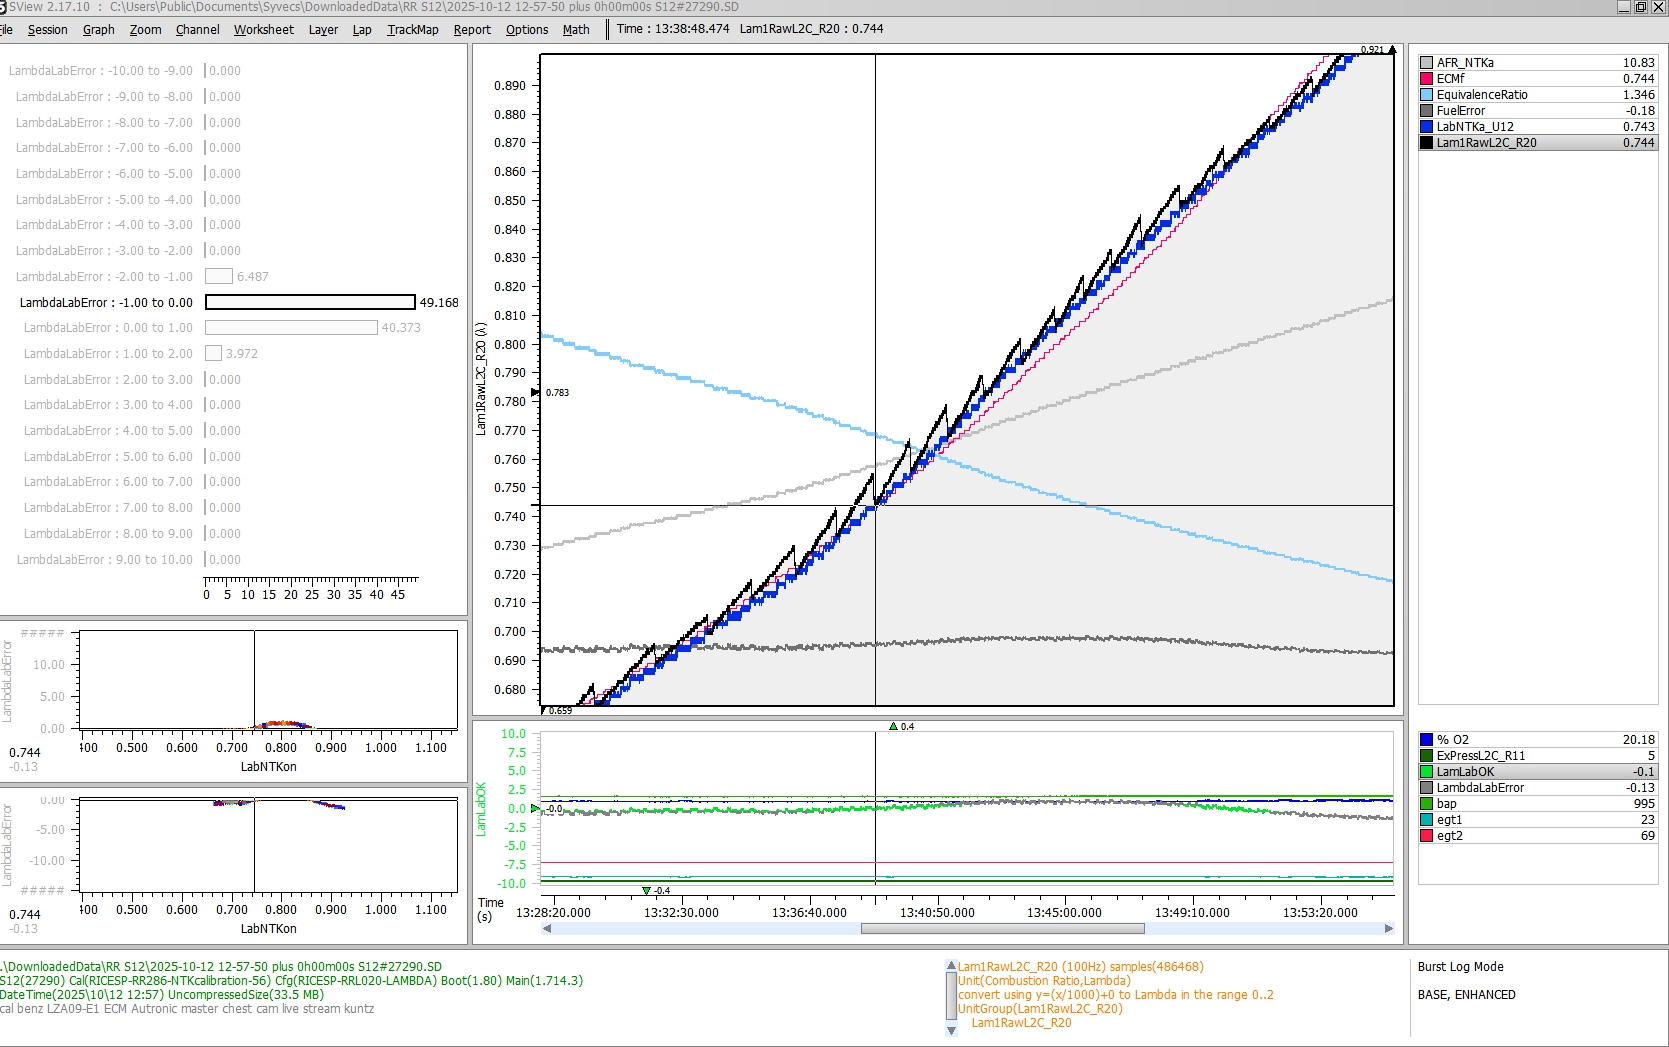Click the 0.783 left axis arrow marker
The image size is (1669, 1047).
pyautogui.click(x=536, y=392)
